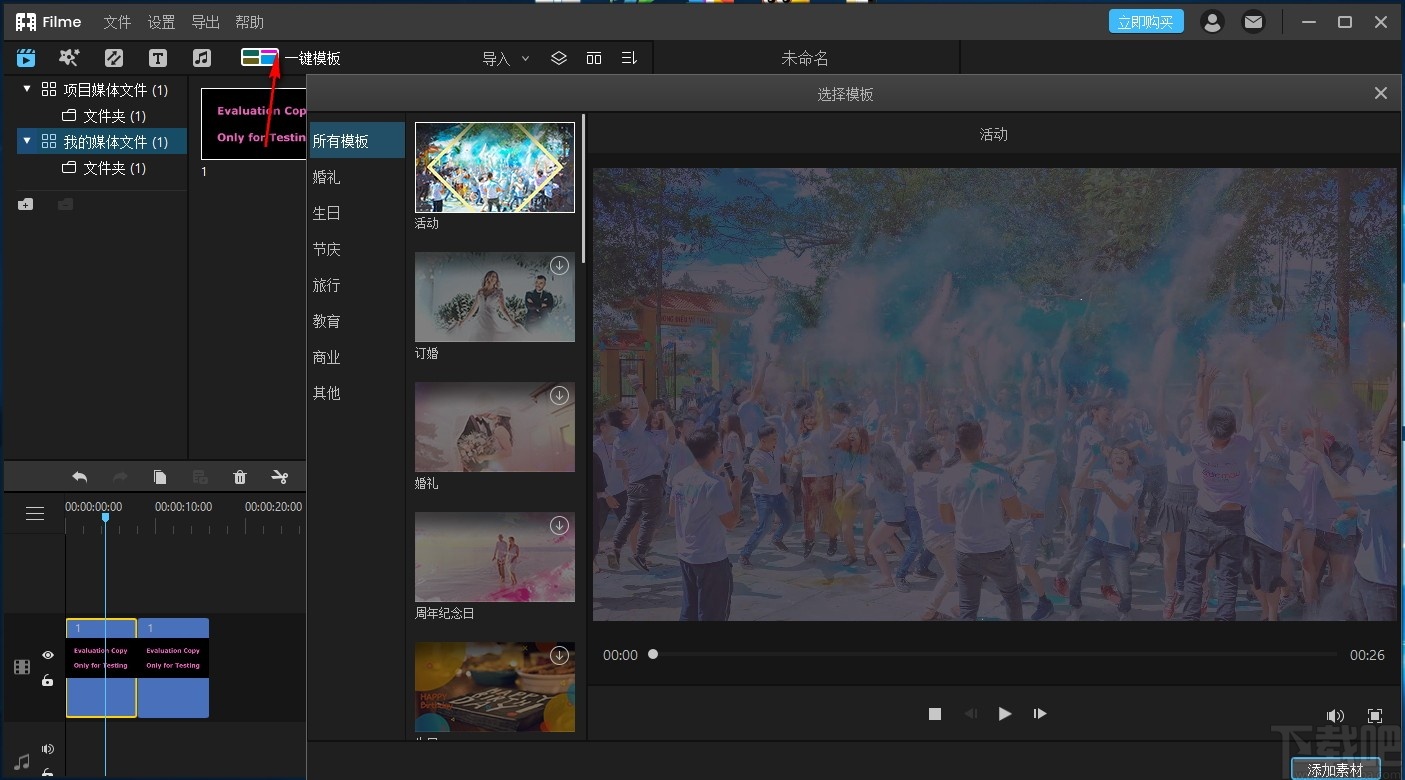
Task: Click the 立即购买 purchase button
Action: (x=1146, y=21)
